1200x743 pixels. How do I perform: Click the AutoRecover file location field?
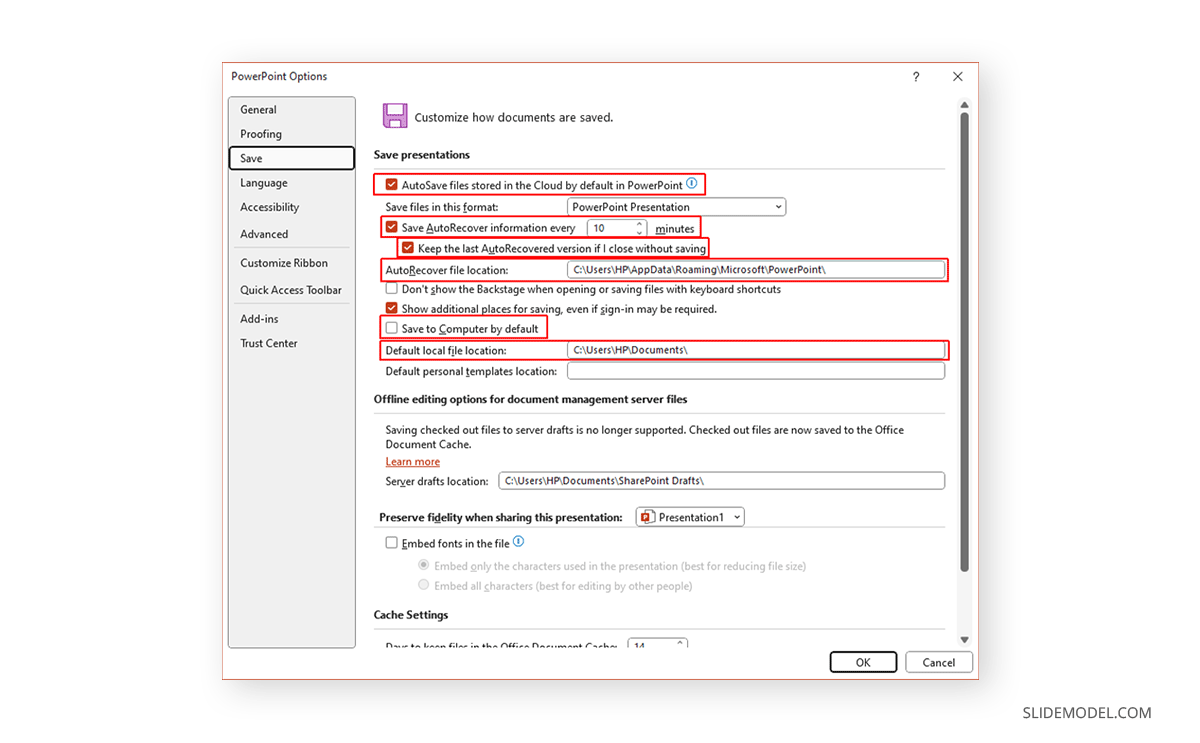(x=756, y=270)
